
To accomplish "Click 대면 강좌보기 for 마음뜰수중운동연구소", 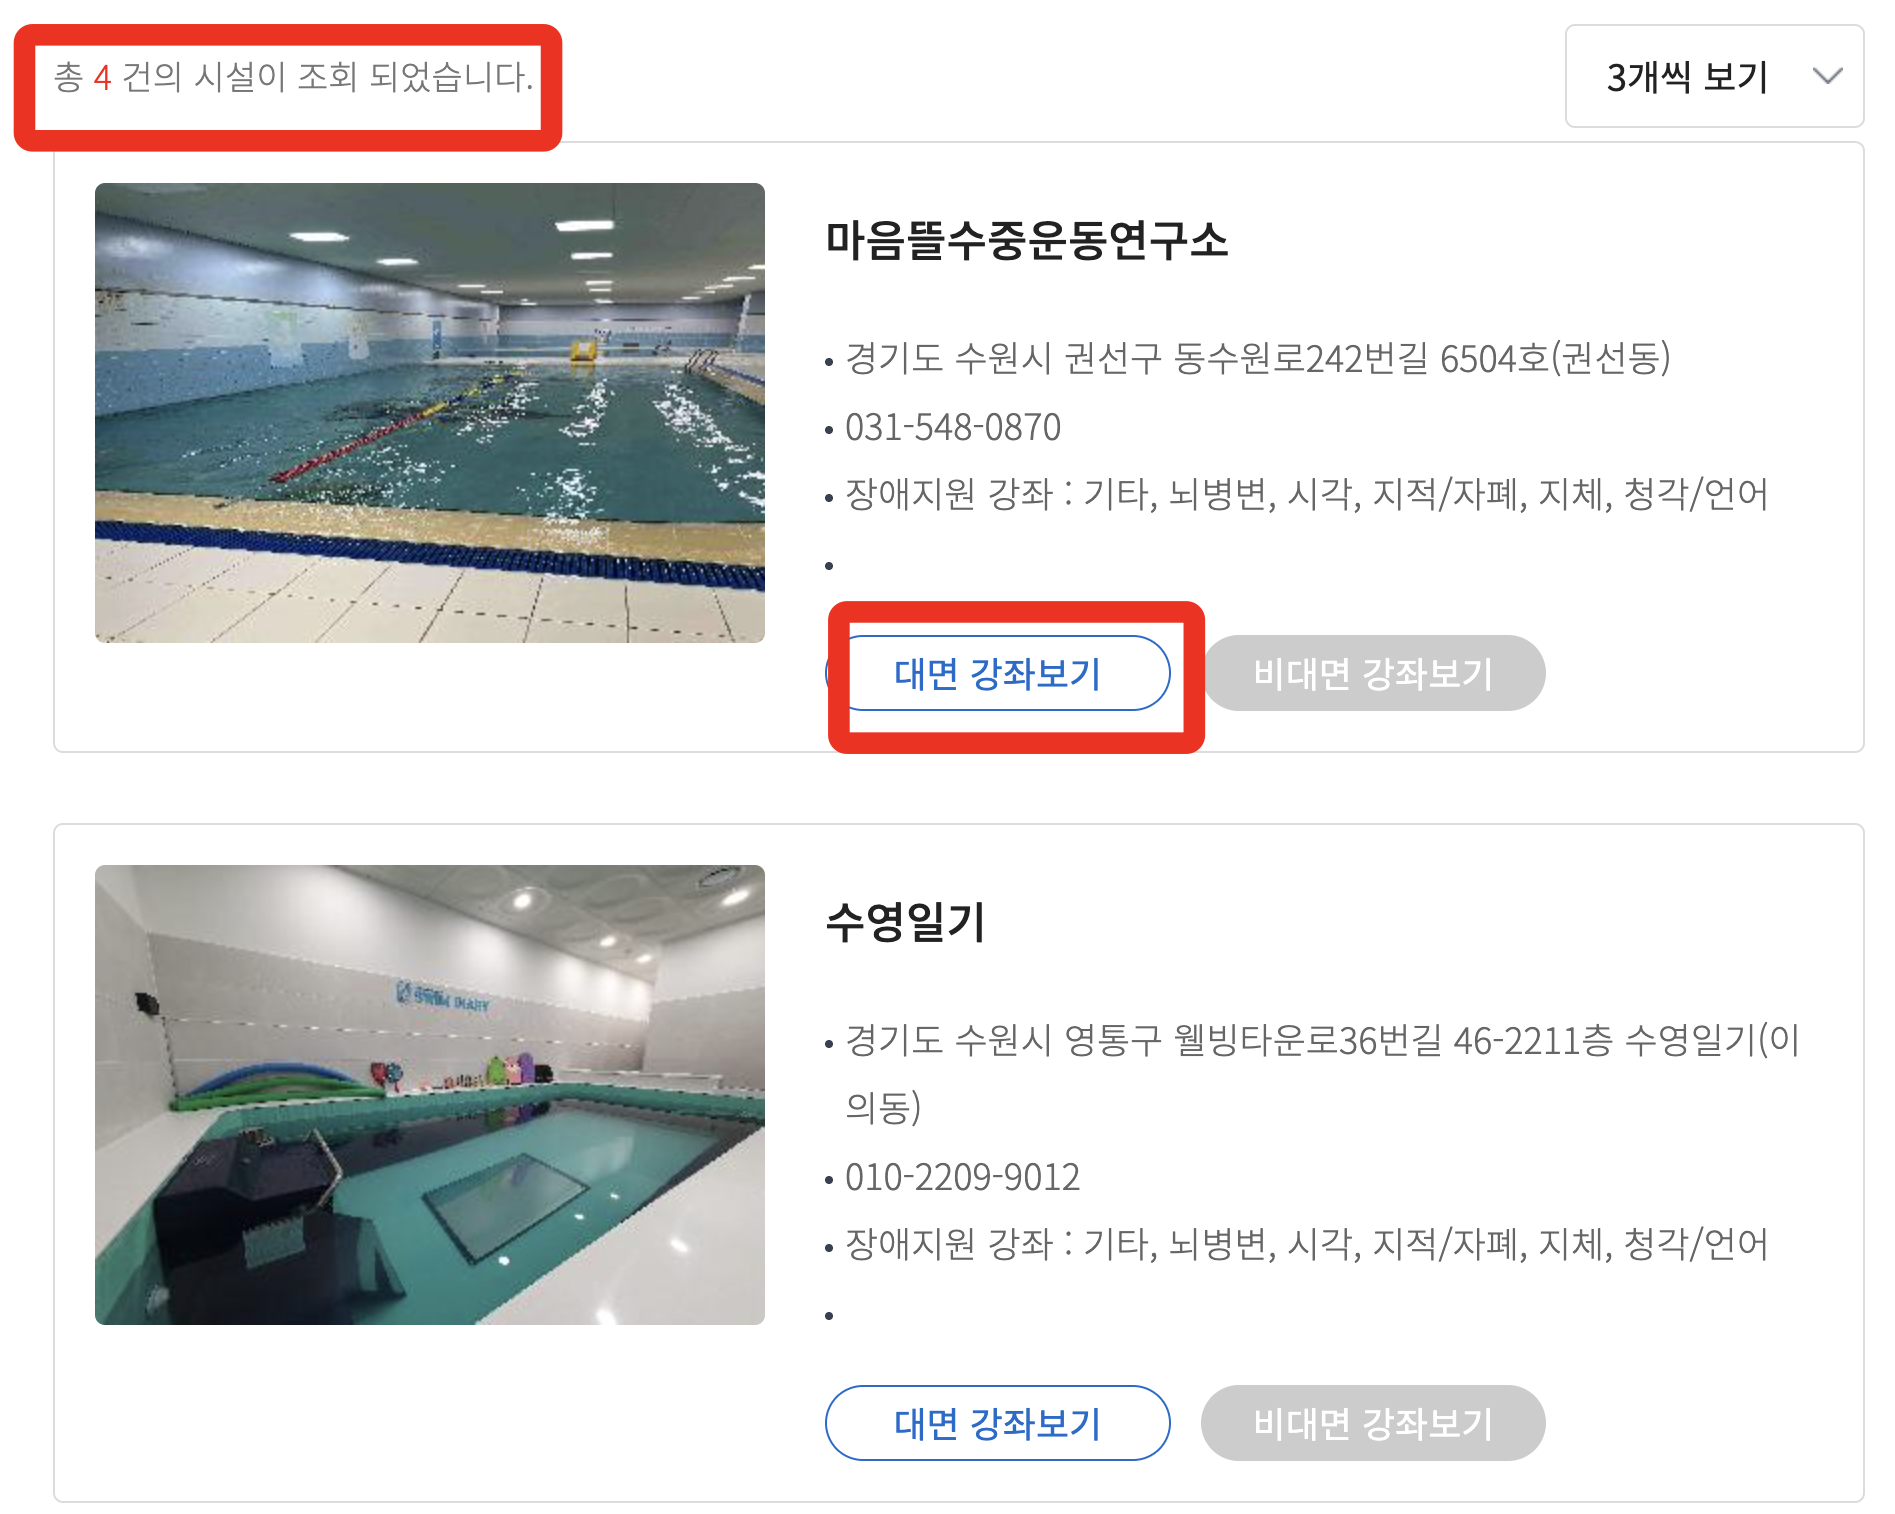I will [998, 673].
